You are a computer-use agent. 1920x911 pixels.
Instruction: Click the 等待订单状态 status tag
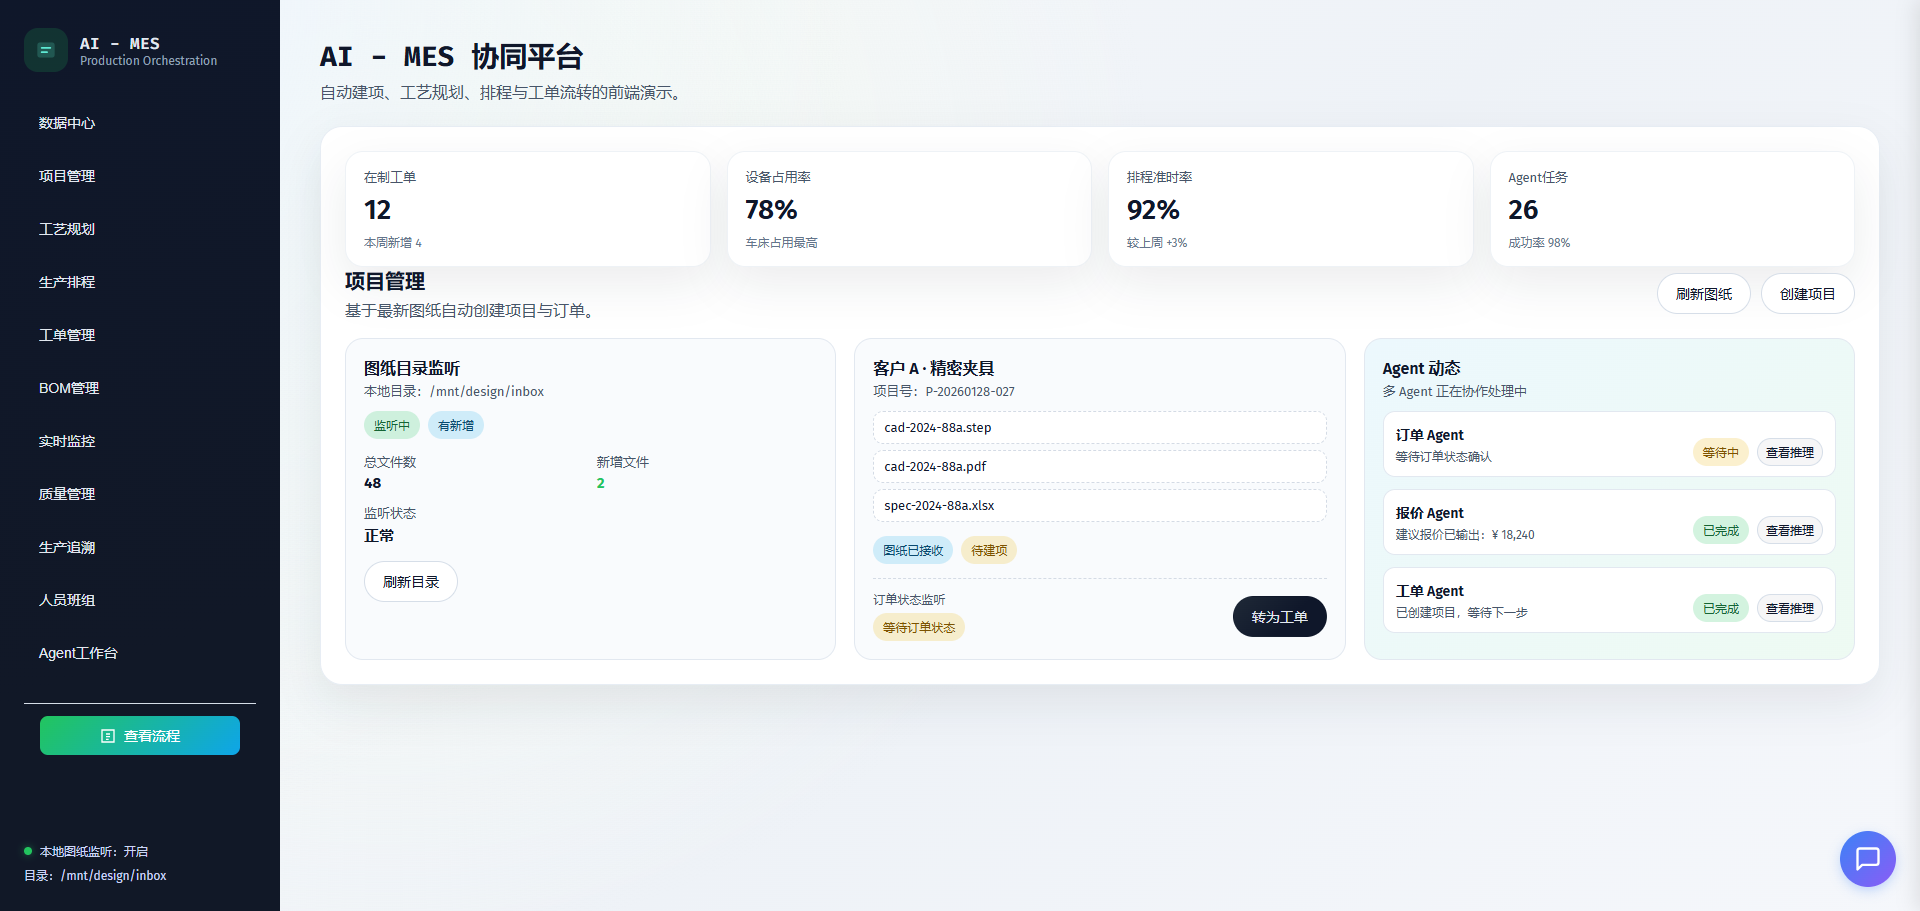pos(918,628)
